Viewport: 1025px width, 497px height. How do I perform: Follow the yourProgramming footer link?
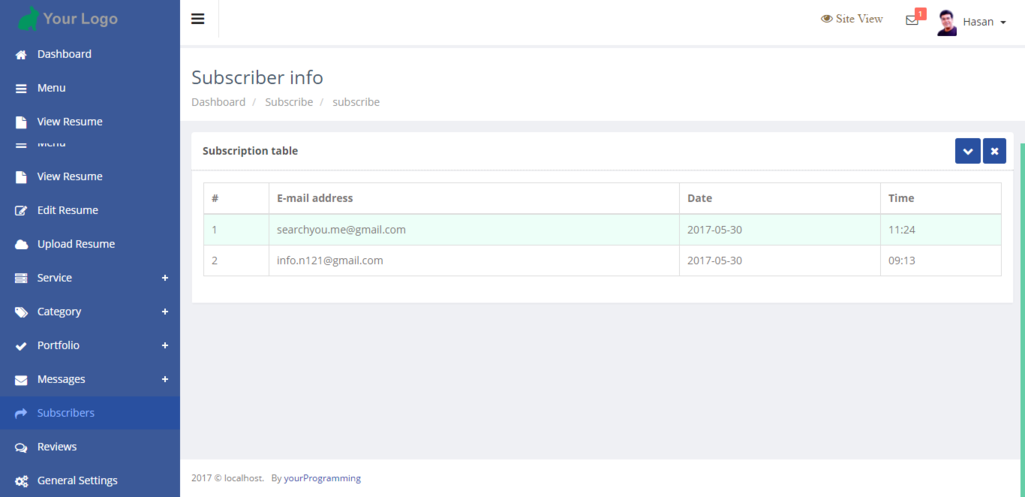[x=322, y=478]
